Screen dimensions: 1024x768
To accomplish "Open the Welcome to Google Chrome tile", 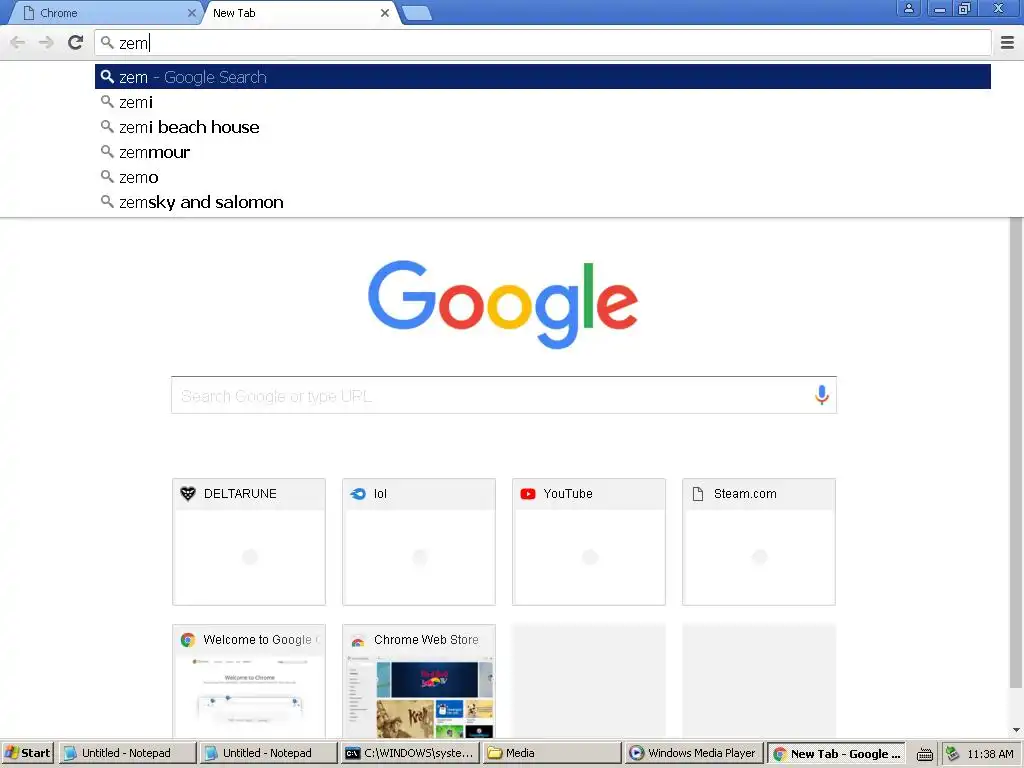I will 249,681.
